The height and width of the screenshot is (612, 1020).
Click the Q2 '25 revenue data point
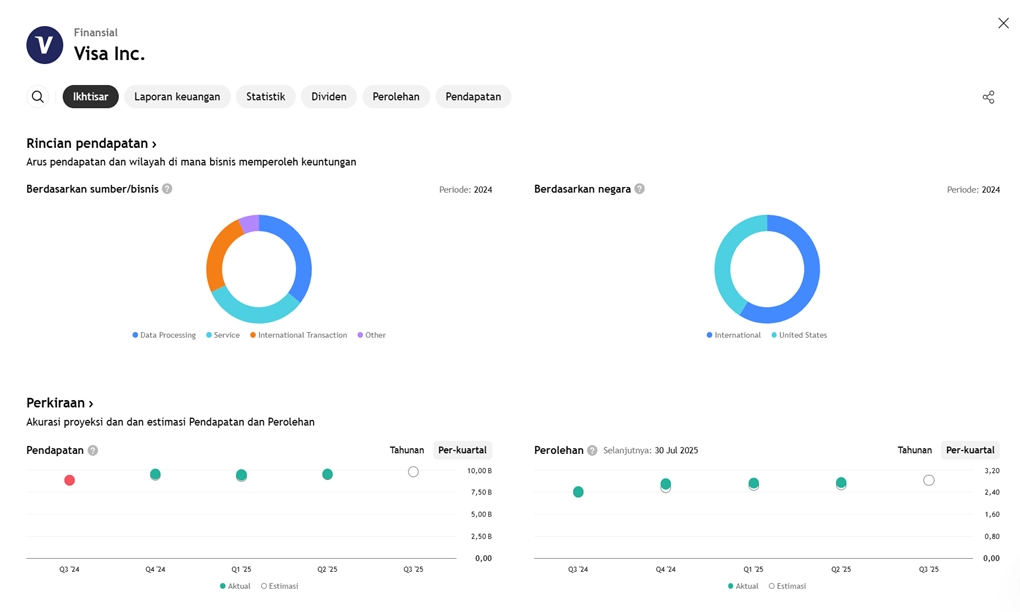(327, 475)
